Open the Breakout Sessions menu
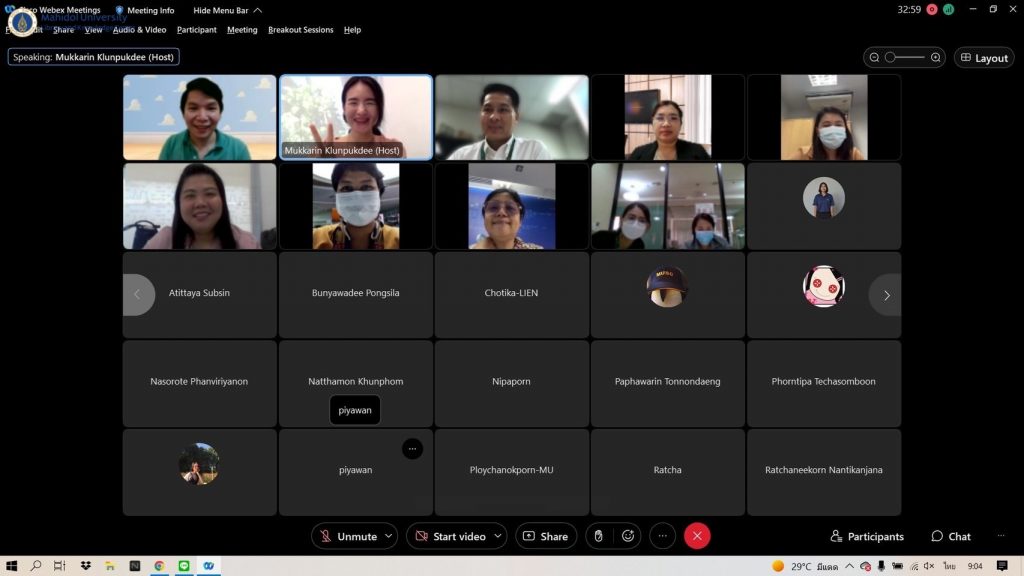1024x576 pixels. click(x=300, y=30)
